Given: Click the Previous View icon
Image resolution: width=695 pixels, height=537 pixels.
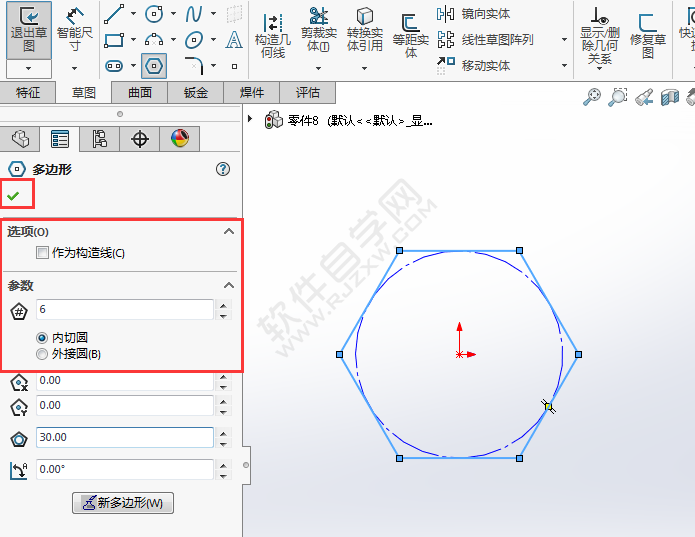Looking at the screenshot, I should tap(644, 97).
